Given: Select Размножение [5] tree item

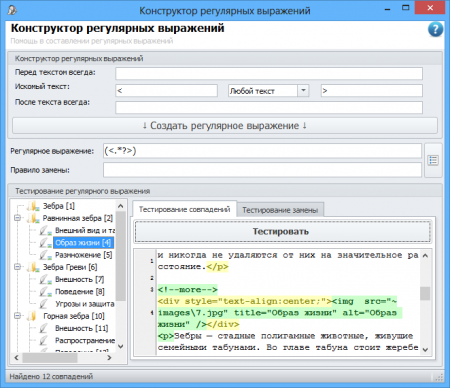Looking at the screenshot, I should coord(84,255).
